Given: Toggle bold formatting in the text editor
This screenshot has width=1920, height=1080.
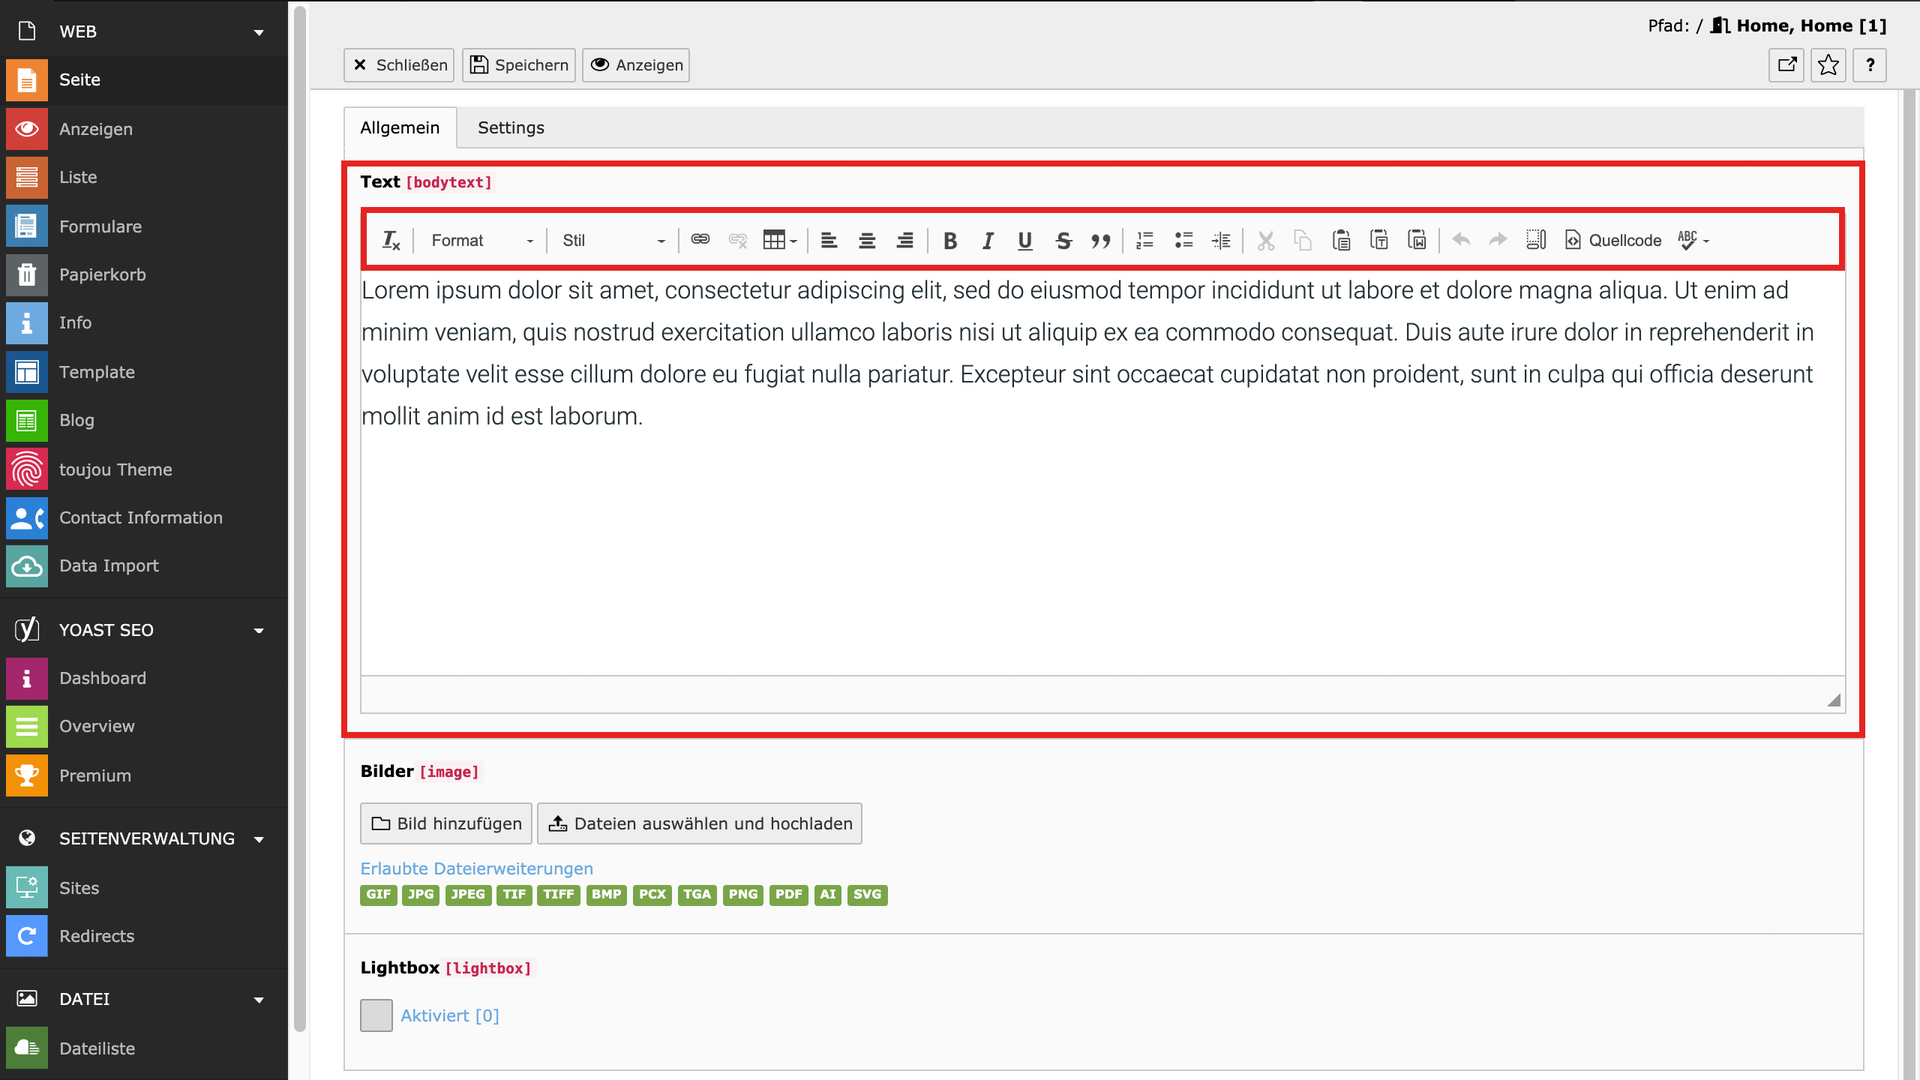Looking at the screenshot, I should tap(950, 240).
